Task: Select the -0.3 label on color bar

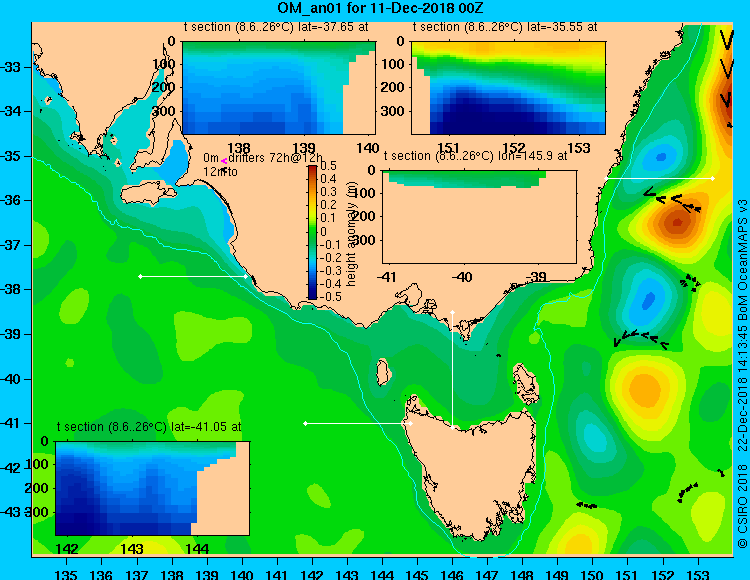Action: (x=331, y=271)
